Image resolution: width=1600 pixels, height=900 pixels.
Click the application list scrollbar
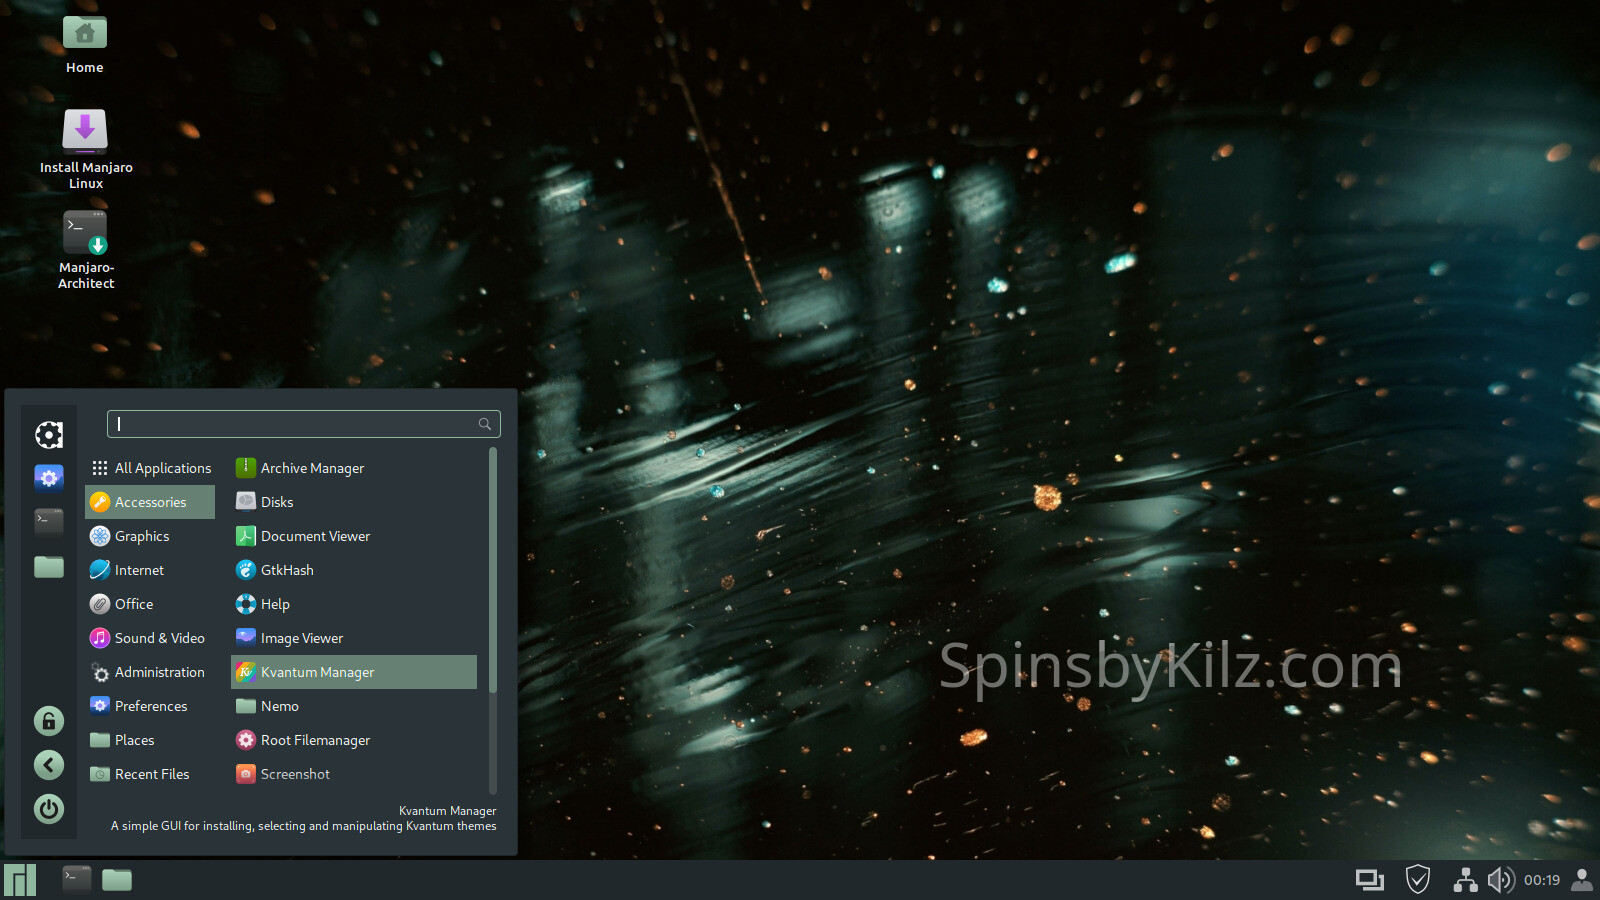point(492,570)
